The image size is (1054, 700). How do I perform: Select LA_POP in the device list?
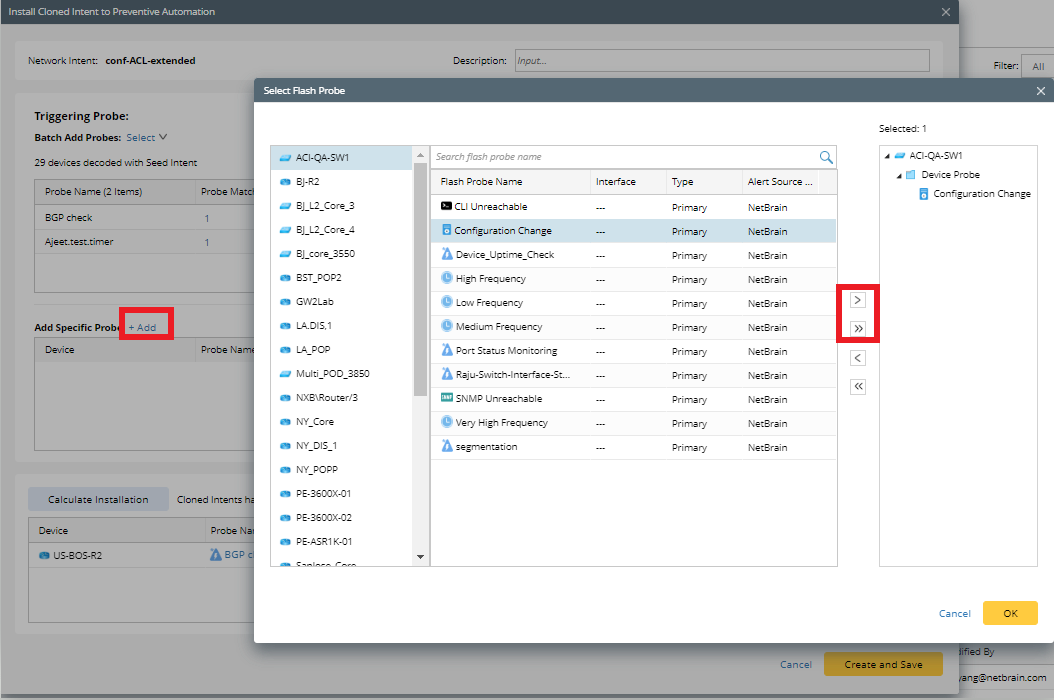(x=341, y=350)
